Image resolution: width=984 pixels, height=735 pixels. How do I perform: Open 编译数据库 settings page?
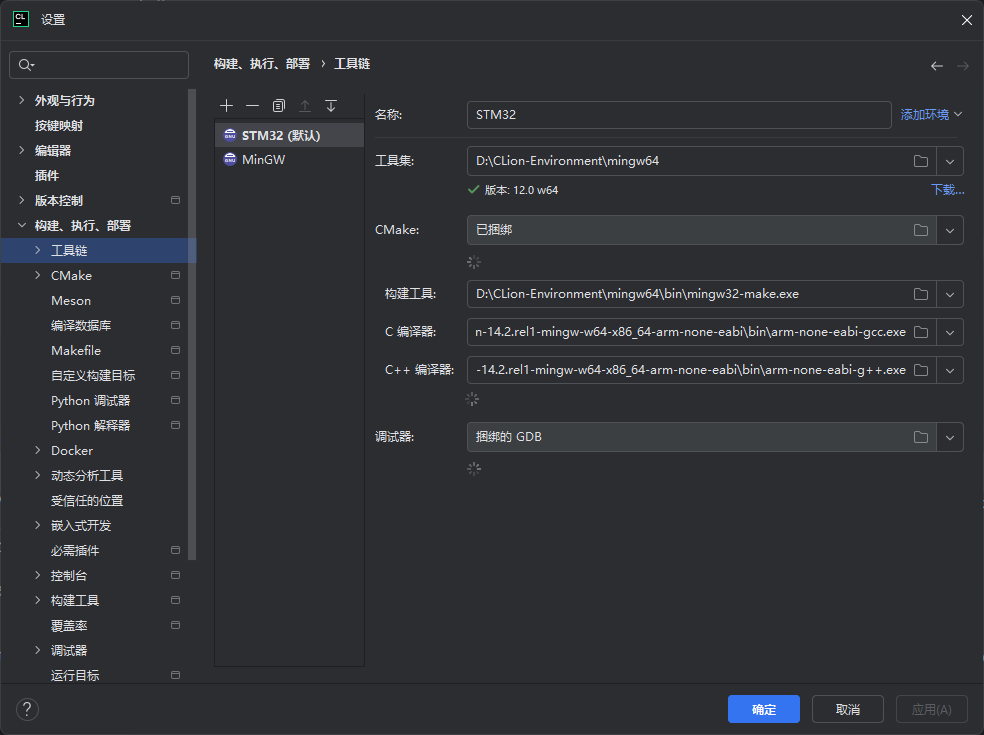[81, 325]
